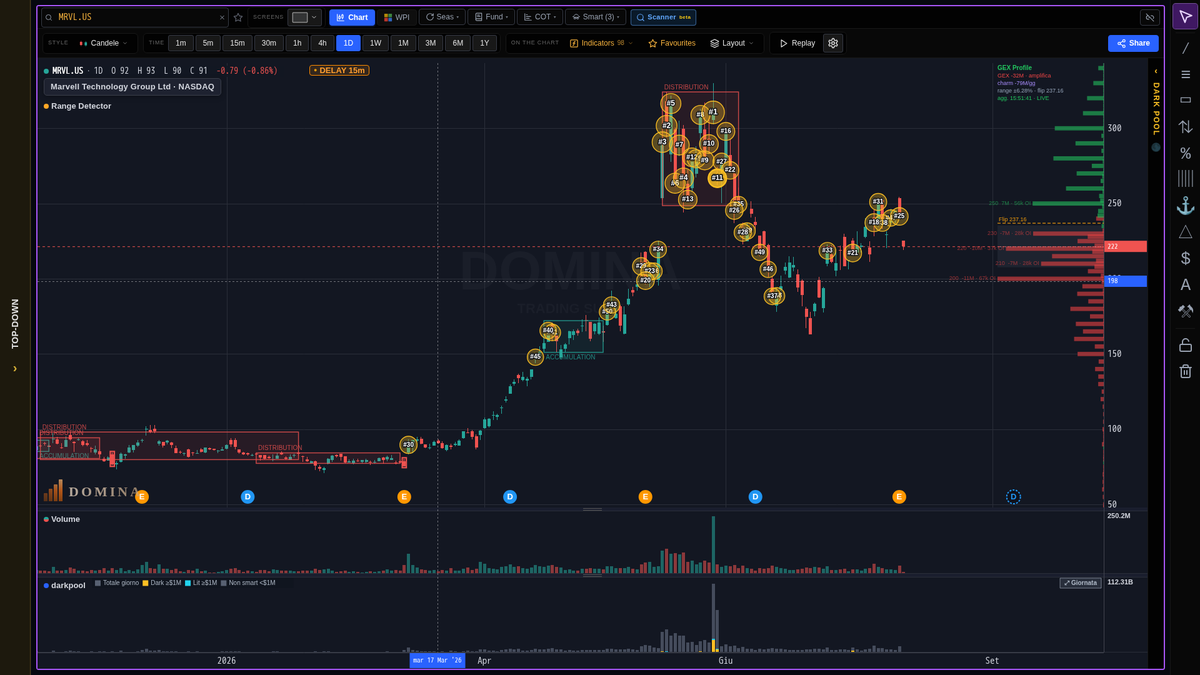Open Favourites indicators
The height and width of the screenshot is (675, 1200).
click(x=672, y=43)
